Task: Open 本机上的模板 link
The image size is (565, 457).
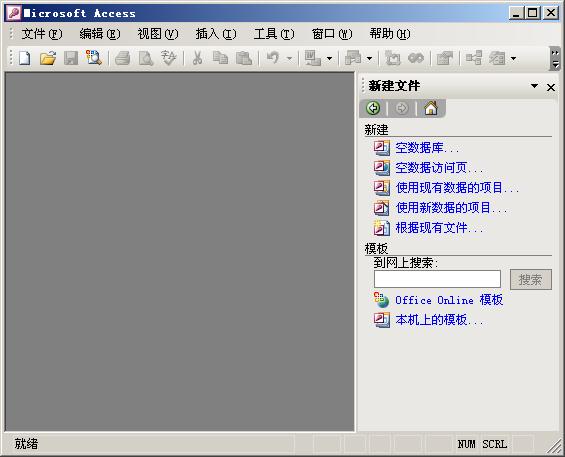Action: pyautogui.click(x=439, y=320)
